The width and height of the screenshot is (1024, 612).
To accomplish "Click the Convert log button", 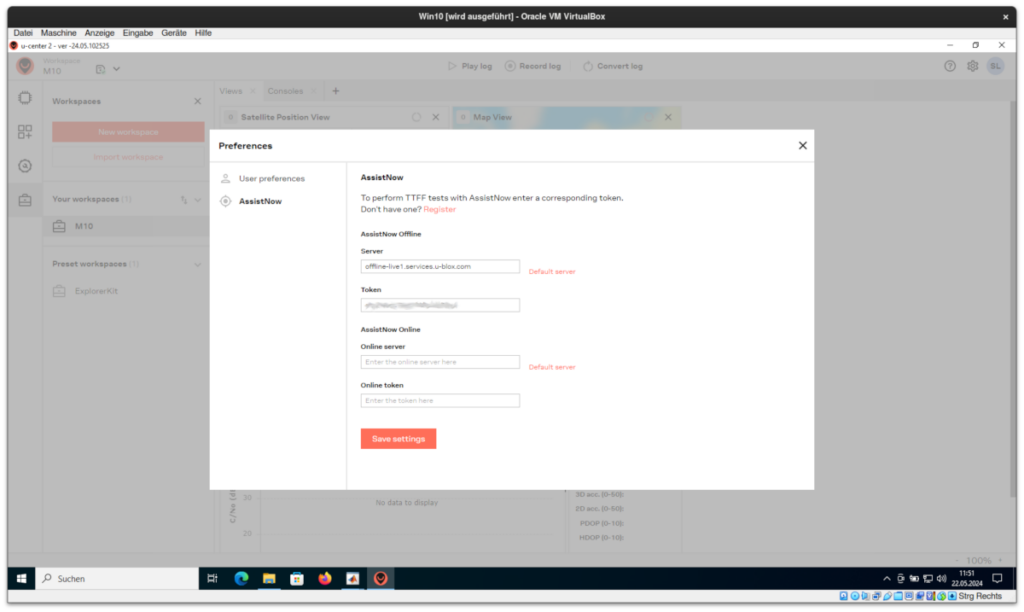I will (x=613, y=66).
